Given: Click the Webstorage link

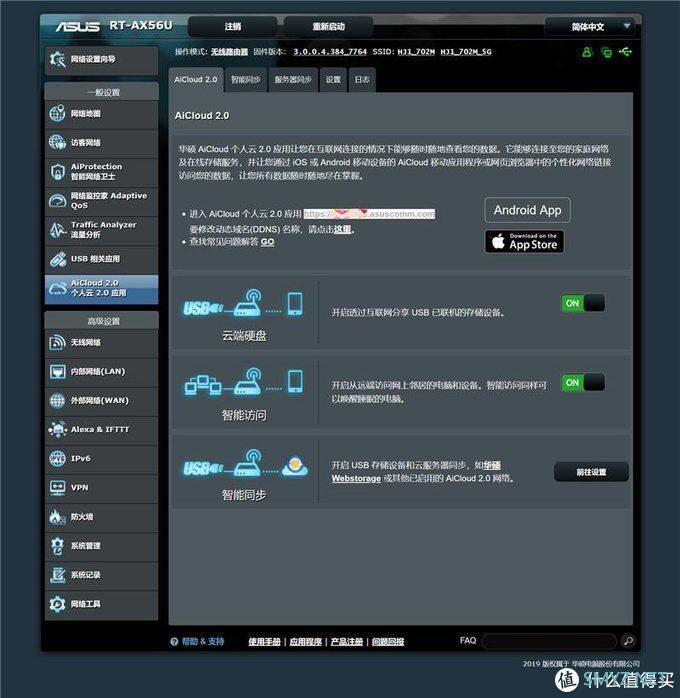Looking at the screenshot, I should coord(356,479).
